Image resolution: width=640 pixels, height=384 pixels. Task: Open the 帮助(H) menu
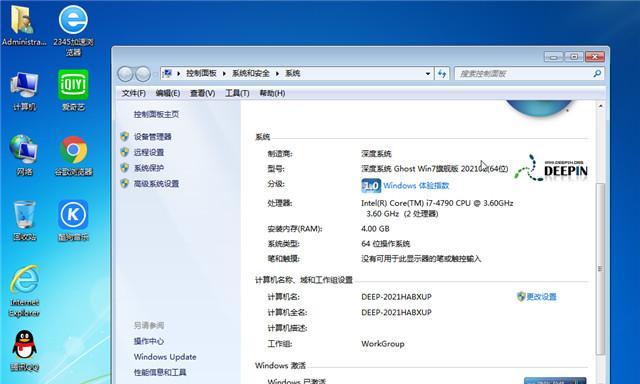click(272, 93)
